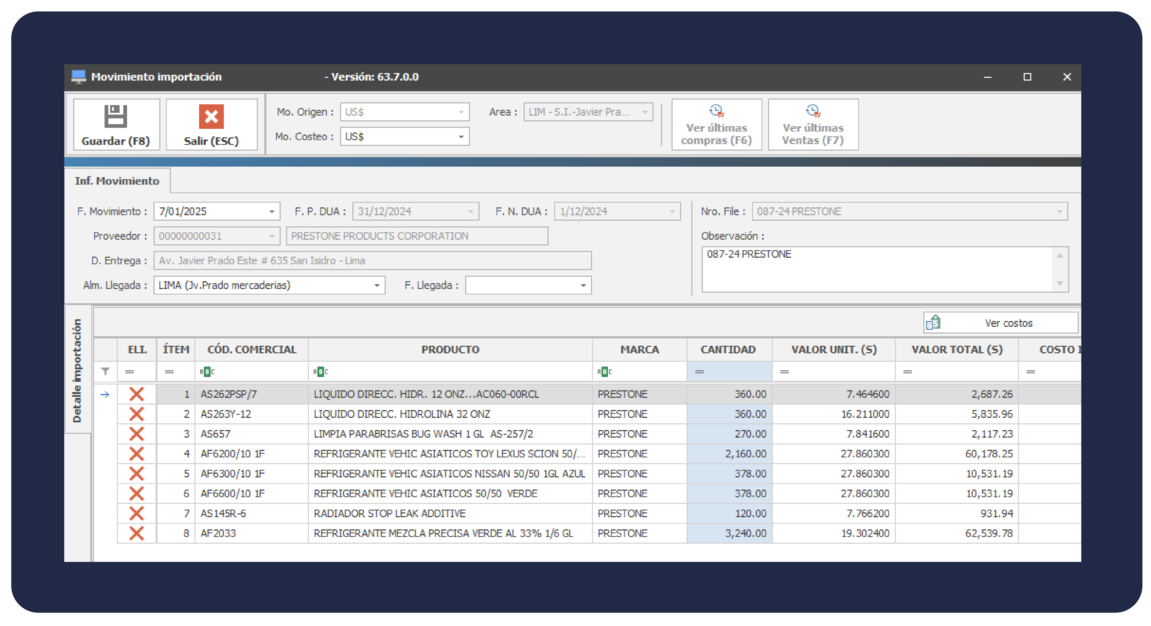Delete item 4 AF6200/10 1F row

pyautogui.click(x=136, y=454)
